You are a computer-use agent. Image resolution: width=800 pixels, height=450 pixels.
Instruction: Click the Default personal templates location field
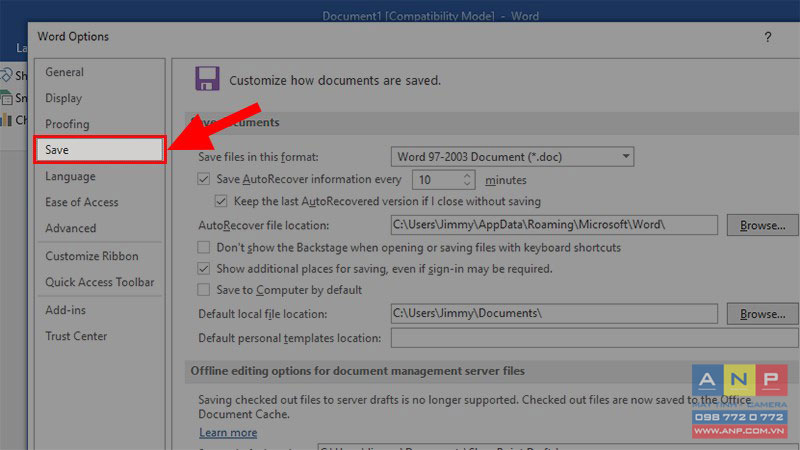[x=595, y=338]
